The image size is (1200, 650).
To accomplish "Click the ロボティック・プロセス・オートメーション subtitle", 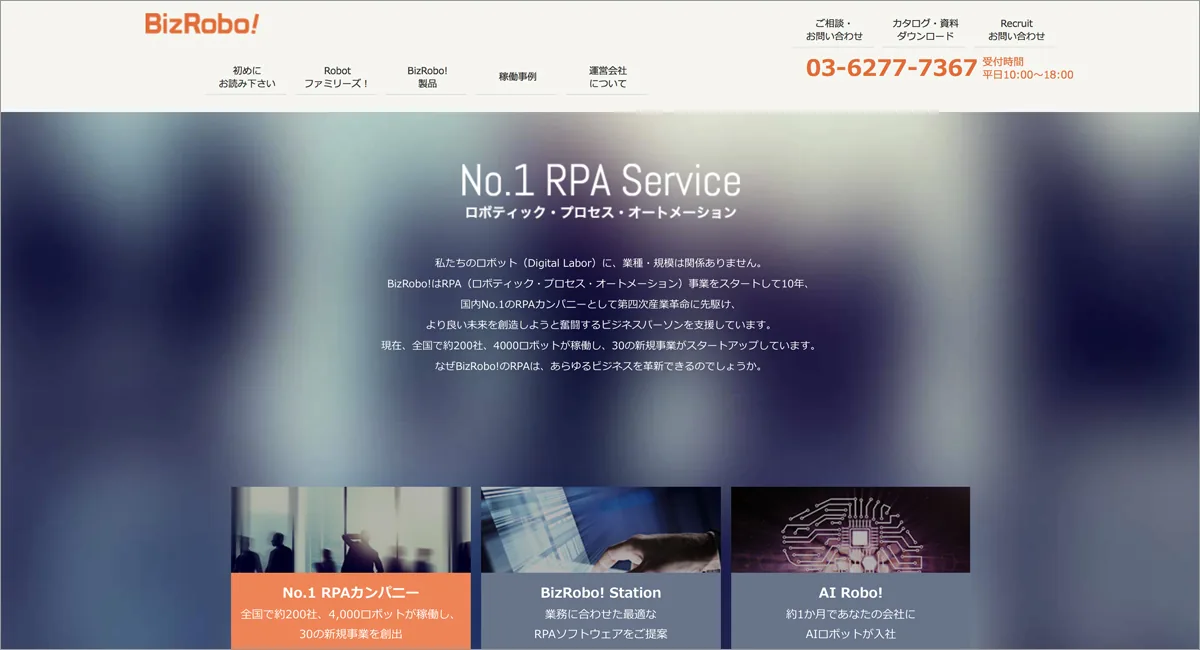I will click(x=600, y=212).
